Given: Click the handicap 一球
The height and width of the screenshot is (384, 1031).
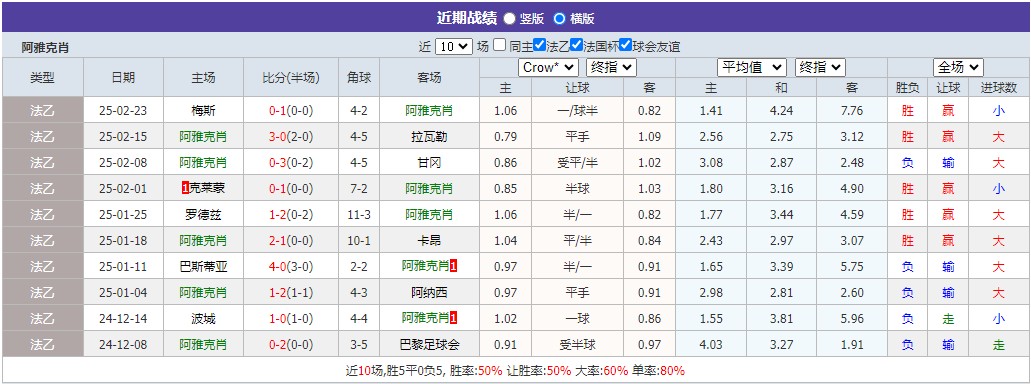Looking at the screenshot, I should [x=577, y=318].
